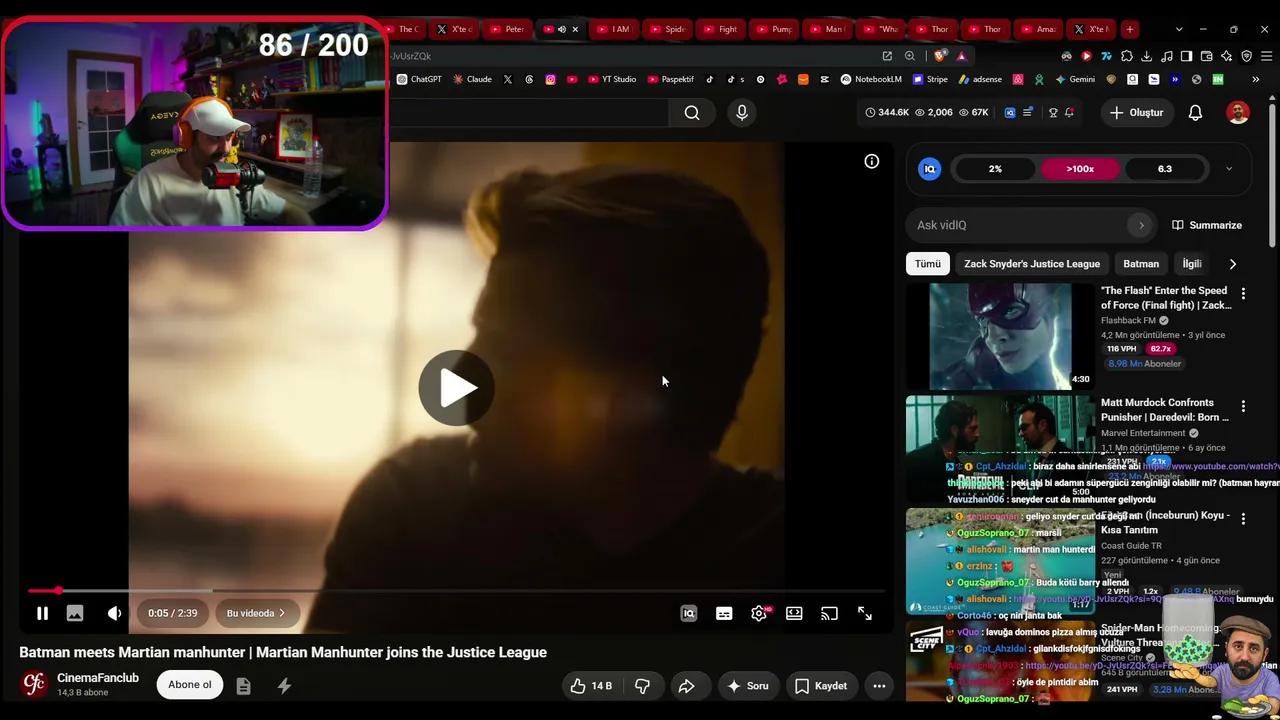Subscribe with the 'Abone ol' button

click(190, 685)
